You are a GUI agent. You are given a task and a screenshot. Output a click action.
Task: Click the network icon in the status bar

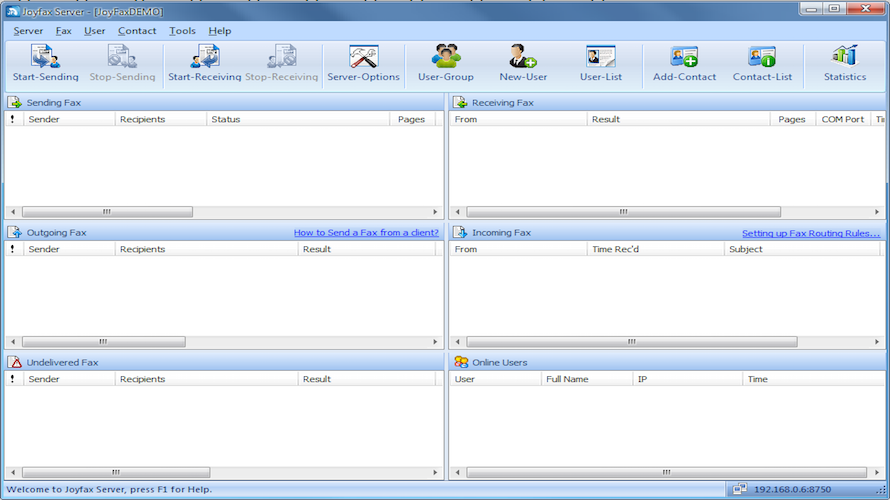pyautogui.click(x=740, y=489)
